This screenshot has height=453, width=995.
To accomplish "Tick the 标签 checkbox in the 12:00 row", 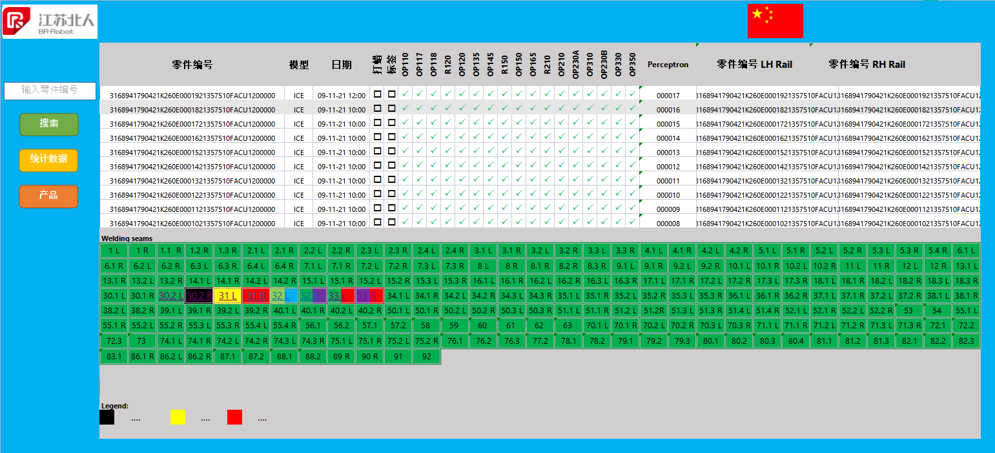I will 391,95.
